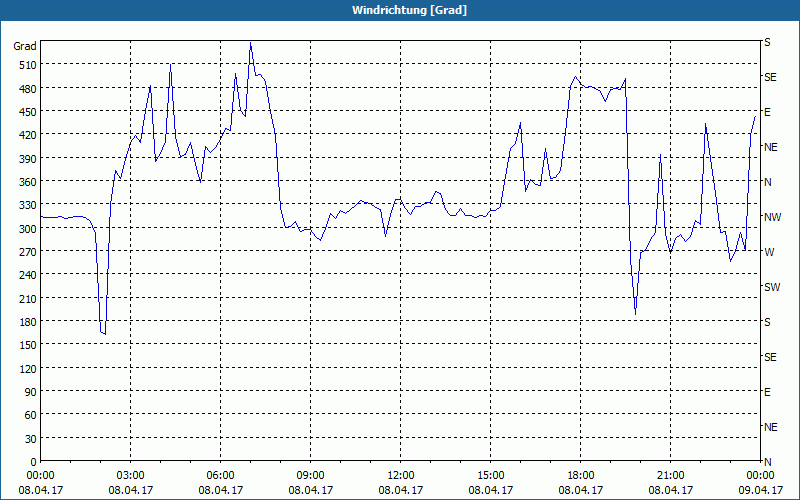Pick the 300 degree tick label
Viewport: 800px width, 500px height.
pos(28,229)
